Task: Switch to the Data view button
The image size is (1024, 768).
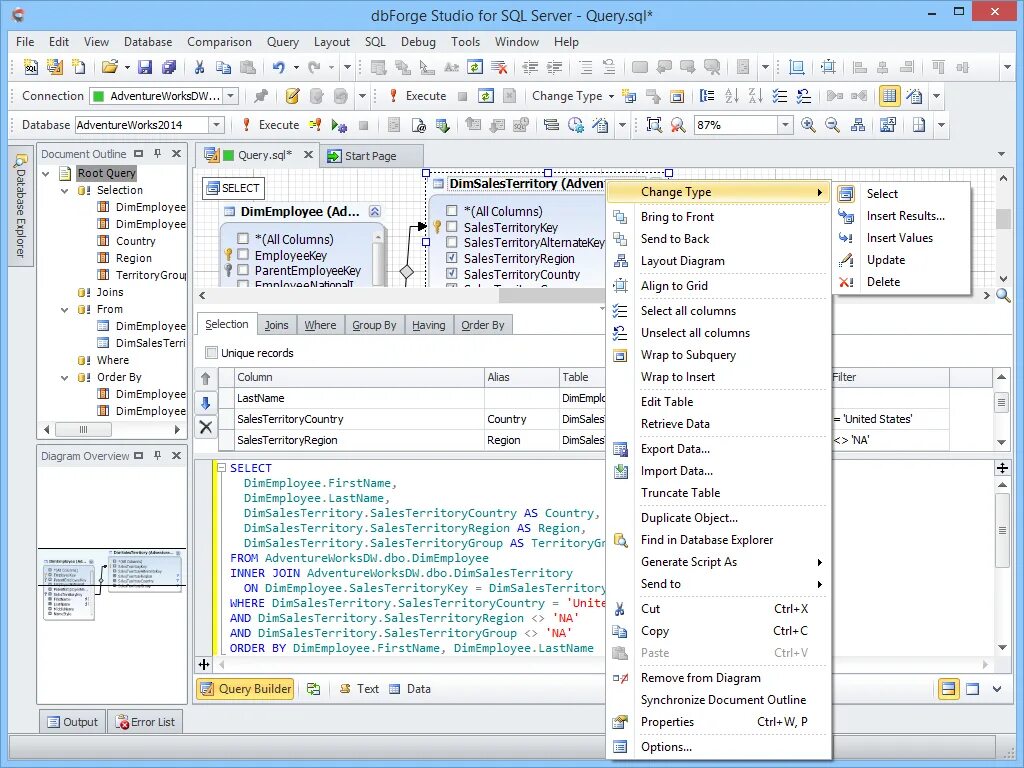Action: coord(410,688)
